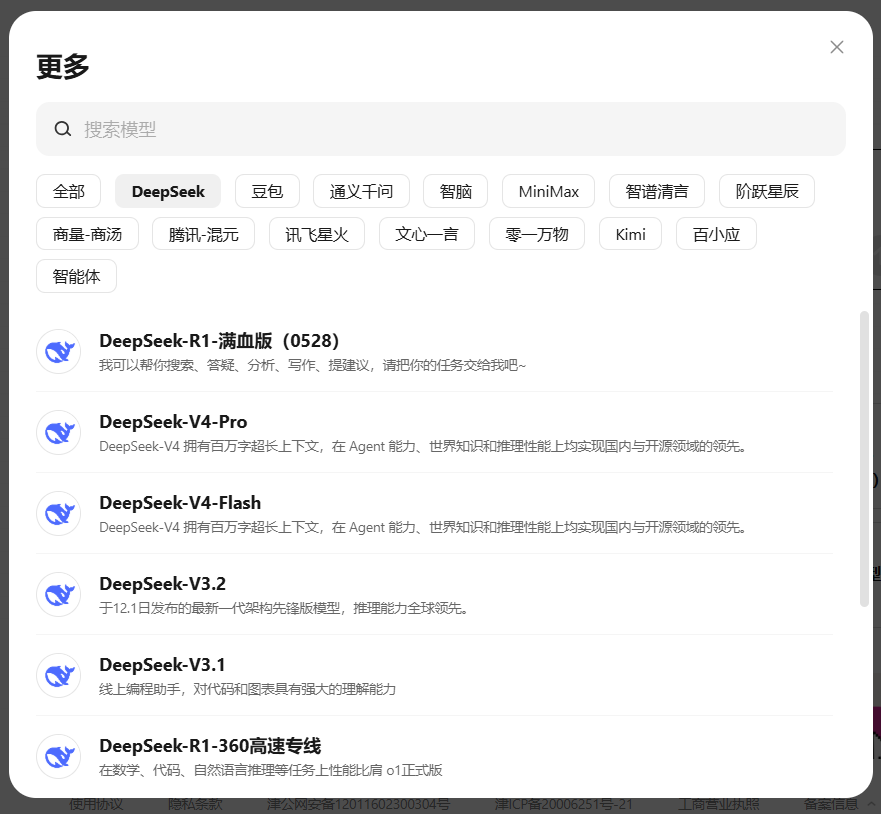The image size is (881, 814).
Task: Select the 智能体 filter tag
Action: (x=76, y=276)
